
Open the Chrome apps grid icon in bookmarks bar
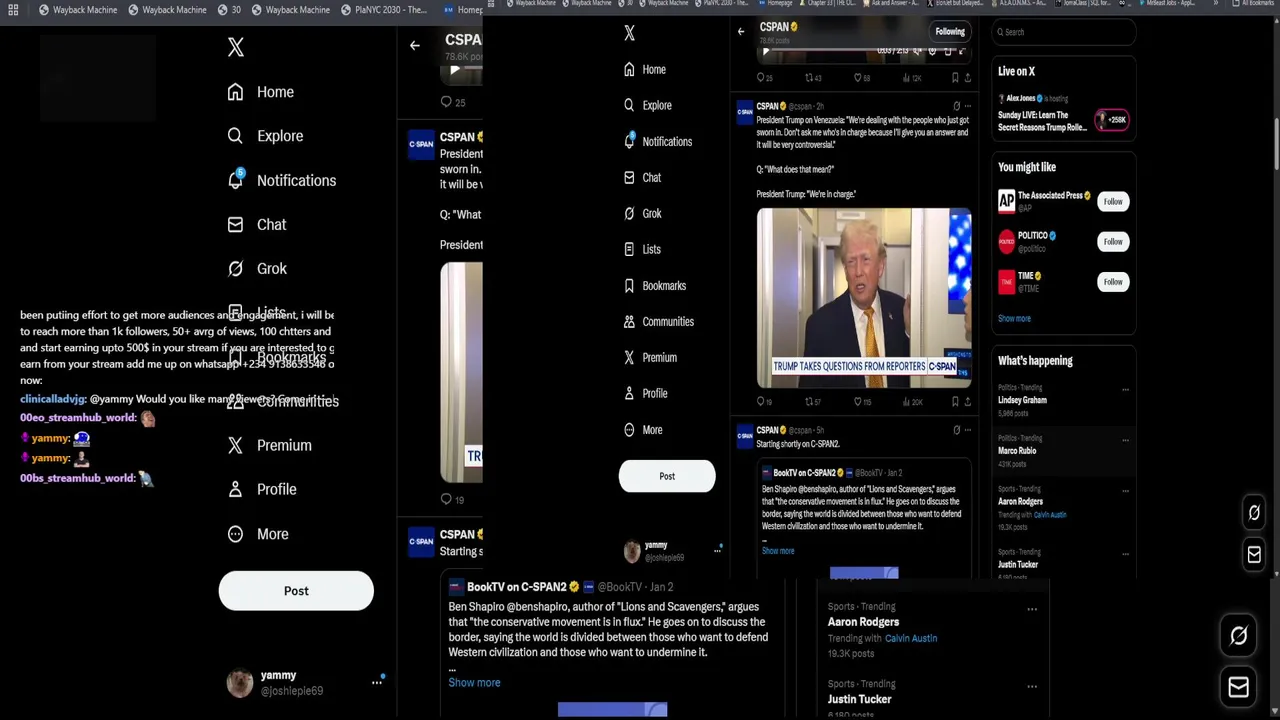(13, 10)
